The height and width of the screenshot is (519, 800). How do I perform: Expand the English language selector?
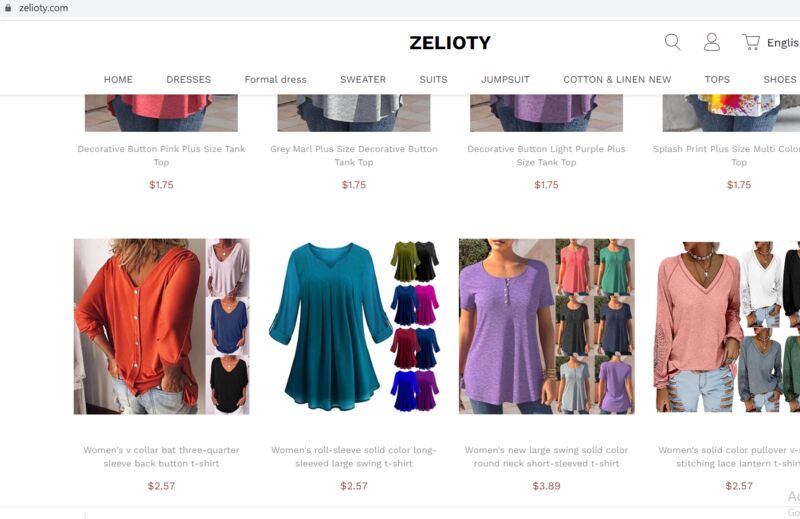(783, 43)
